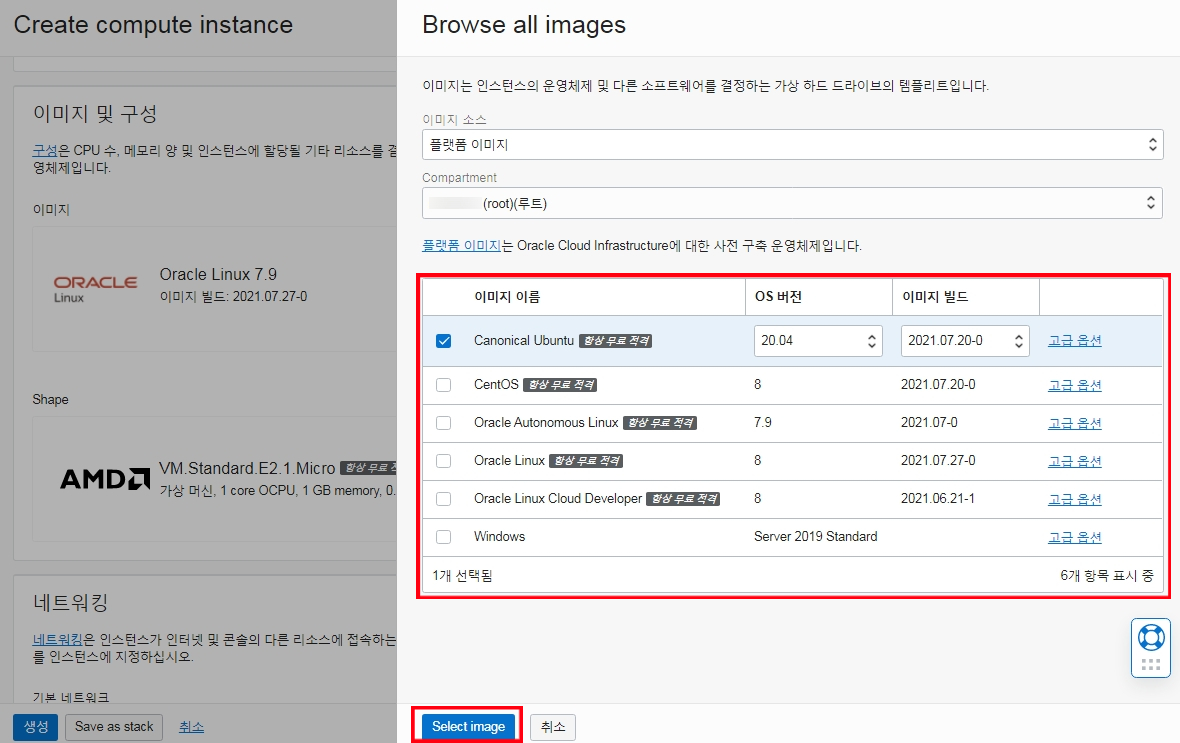1180x743 pixels.
Task: Select the Oracle Linux row checkbox
Action: [x=444, y=461]
